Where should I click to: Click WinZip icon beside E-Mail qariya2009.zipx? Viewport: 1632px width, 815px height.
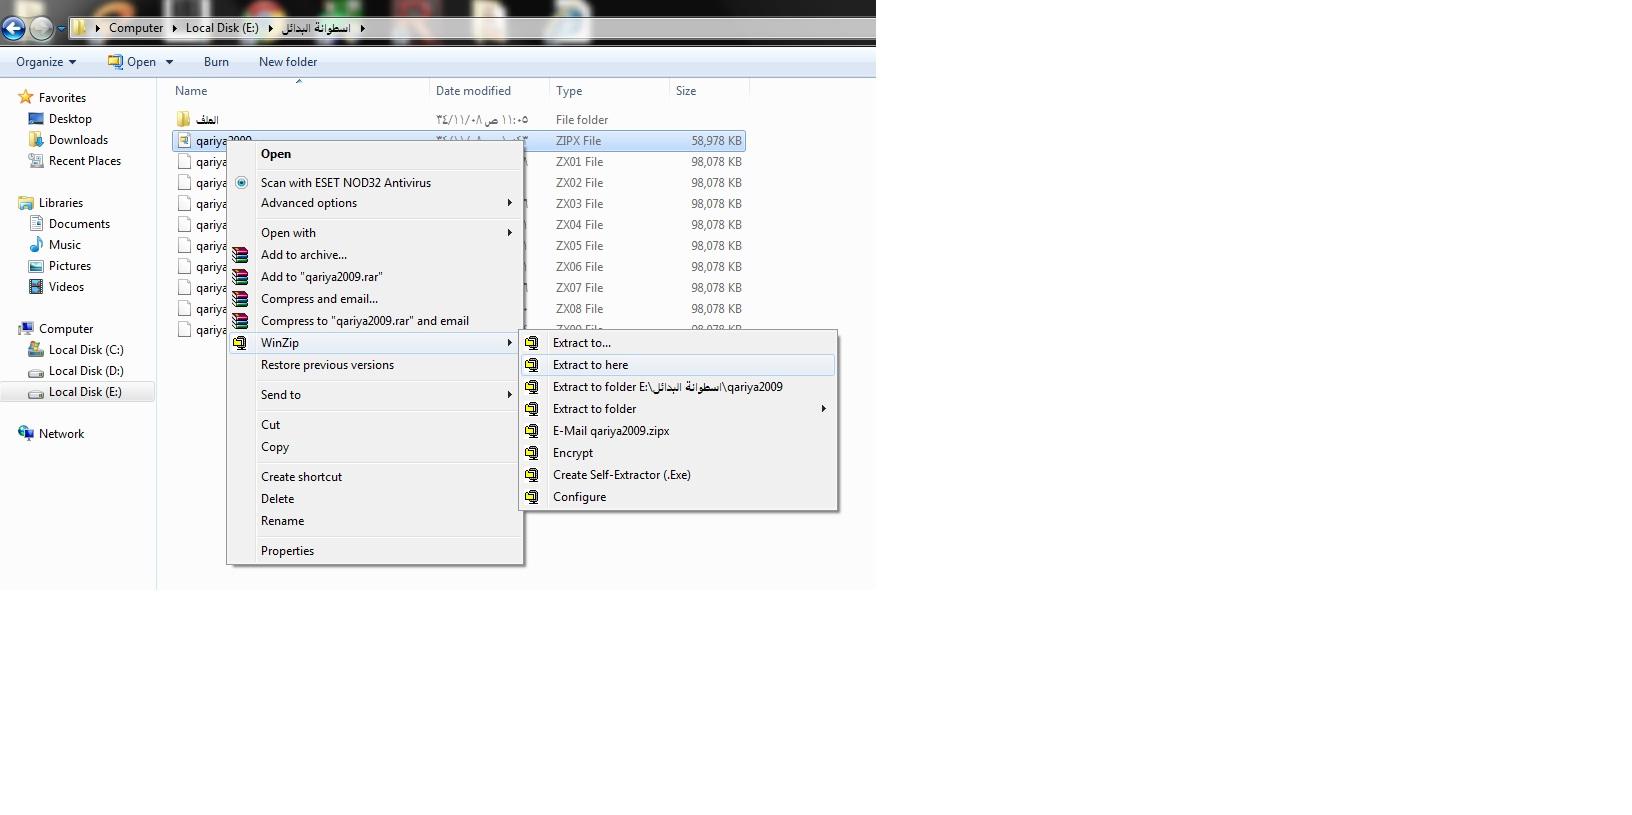[532, 431]
